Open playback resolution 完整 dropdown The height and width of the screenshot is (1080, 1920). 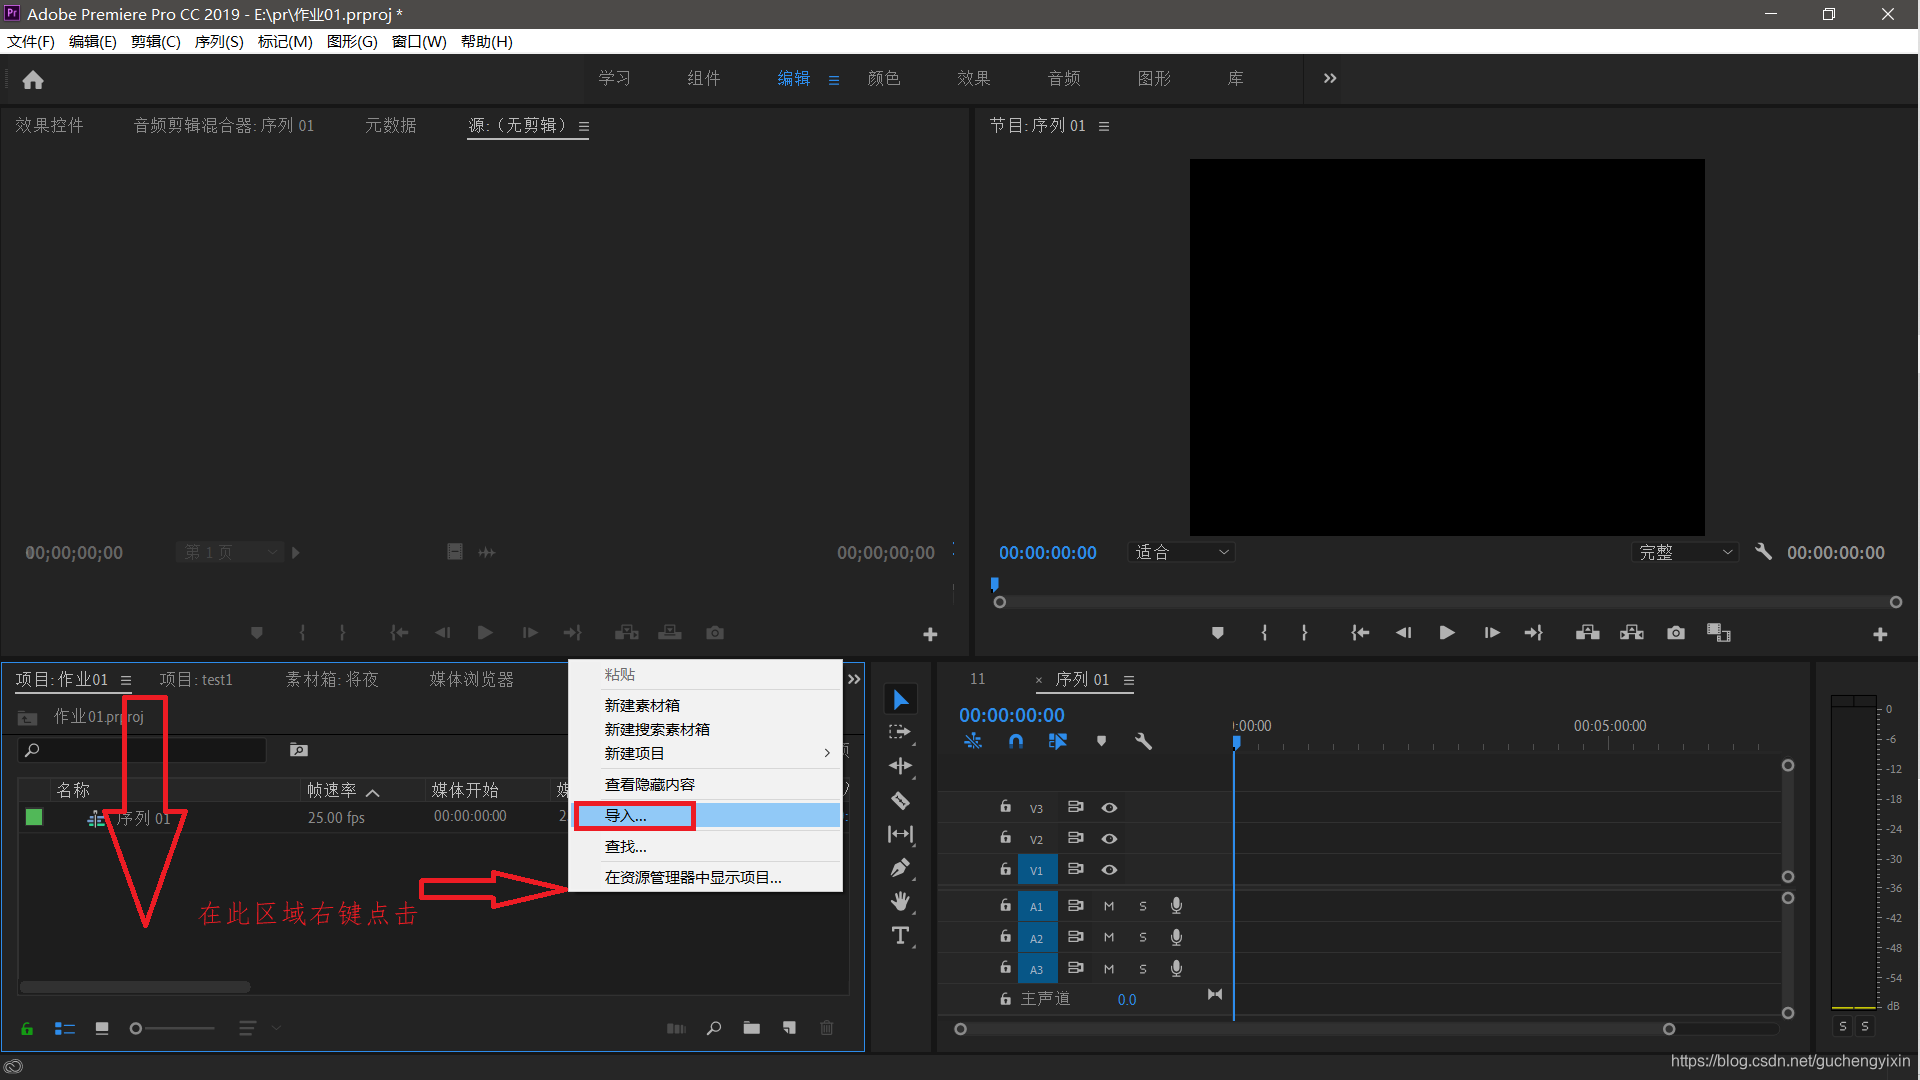click(1685, 552)
